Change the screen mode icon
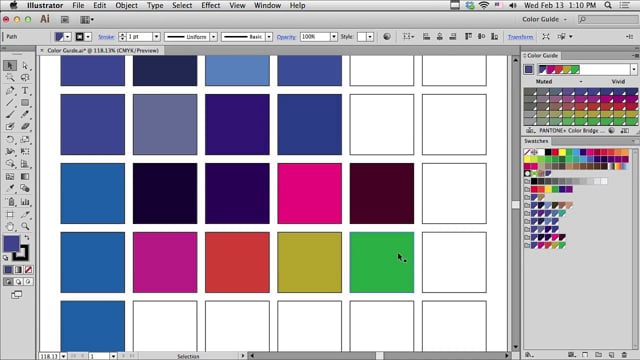 (16, 295)
